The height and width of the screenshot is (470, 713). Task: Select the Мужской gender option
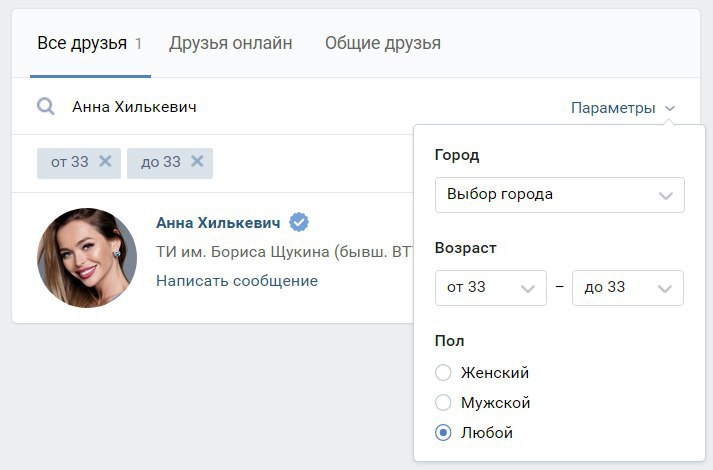444,403
